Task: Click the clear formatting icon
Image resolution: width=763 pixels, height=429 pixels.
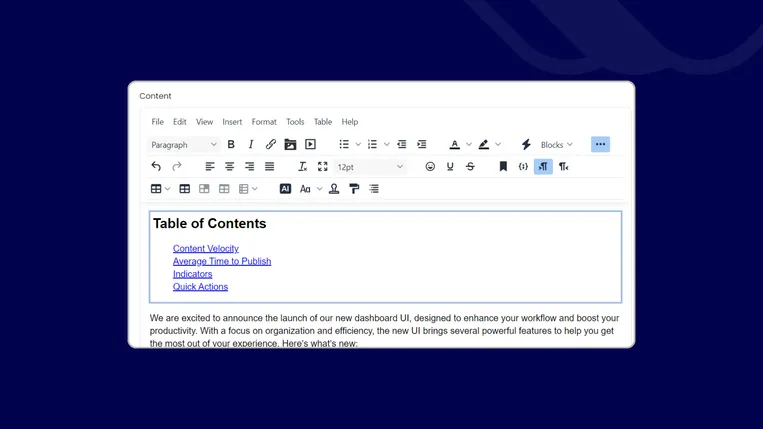Action: point(303,167)
